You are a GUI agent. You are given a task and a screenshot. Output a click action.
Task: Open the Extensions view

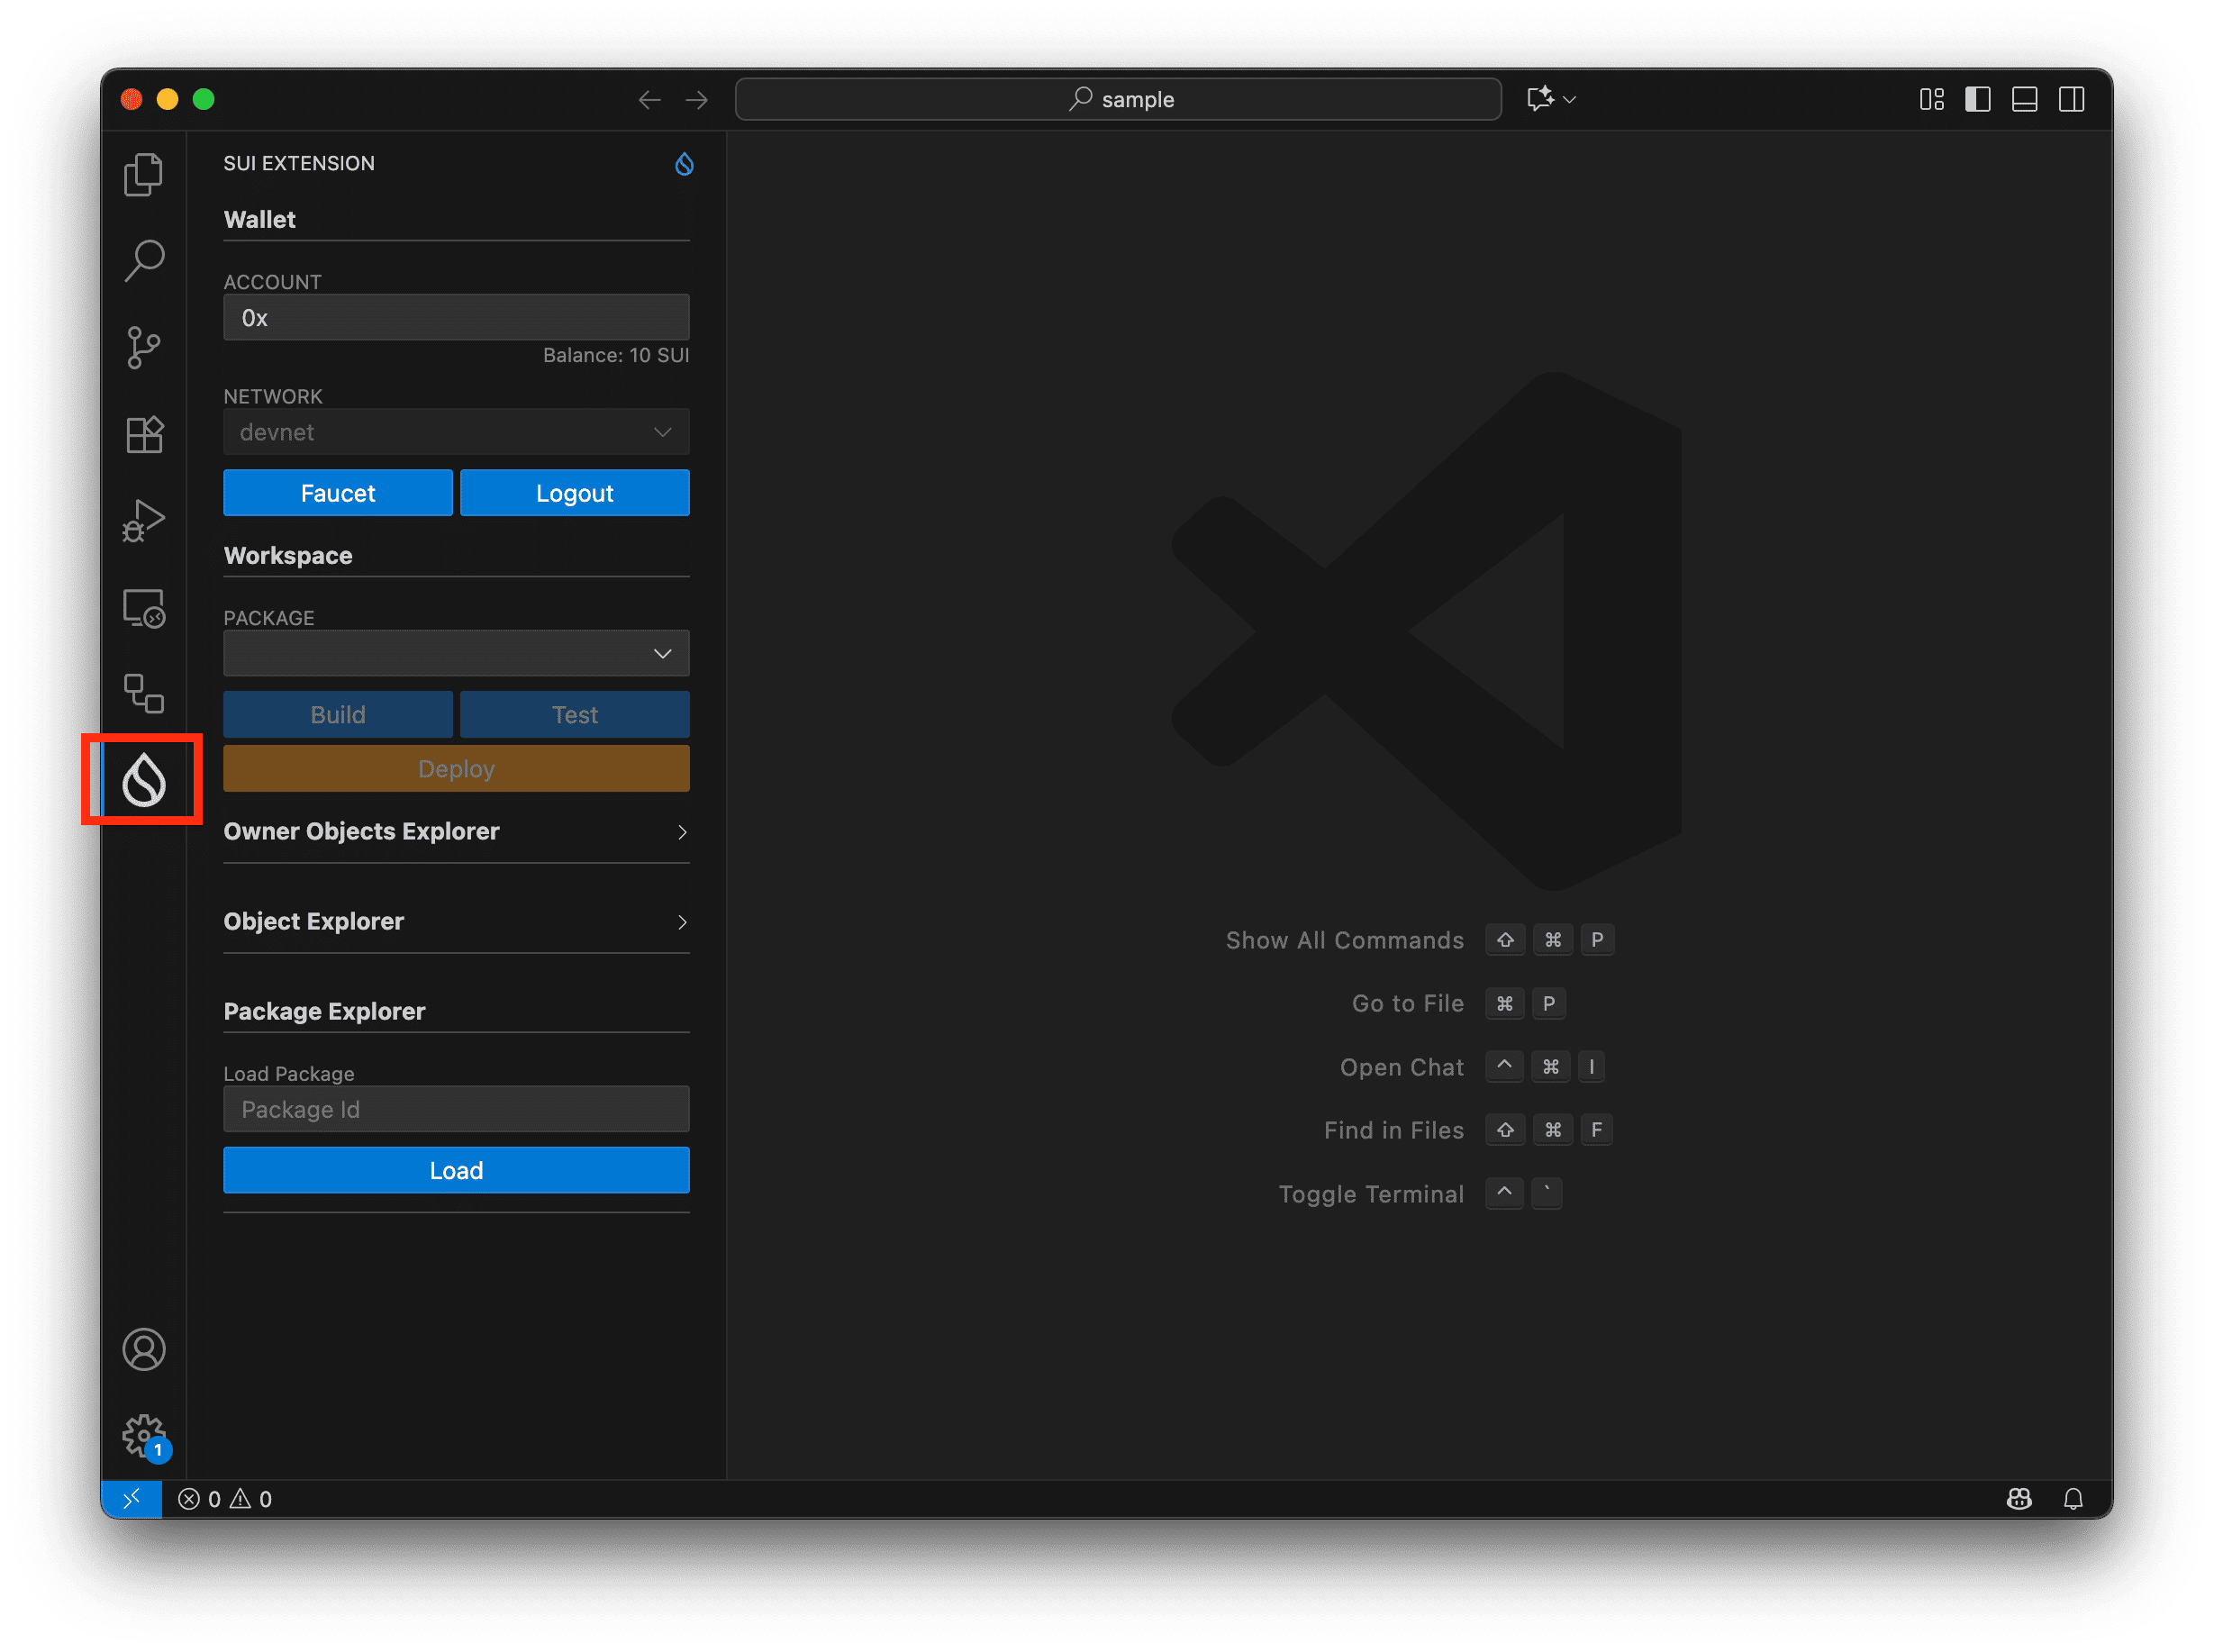point(144,435)
